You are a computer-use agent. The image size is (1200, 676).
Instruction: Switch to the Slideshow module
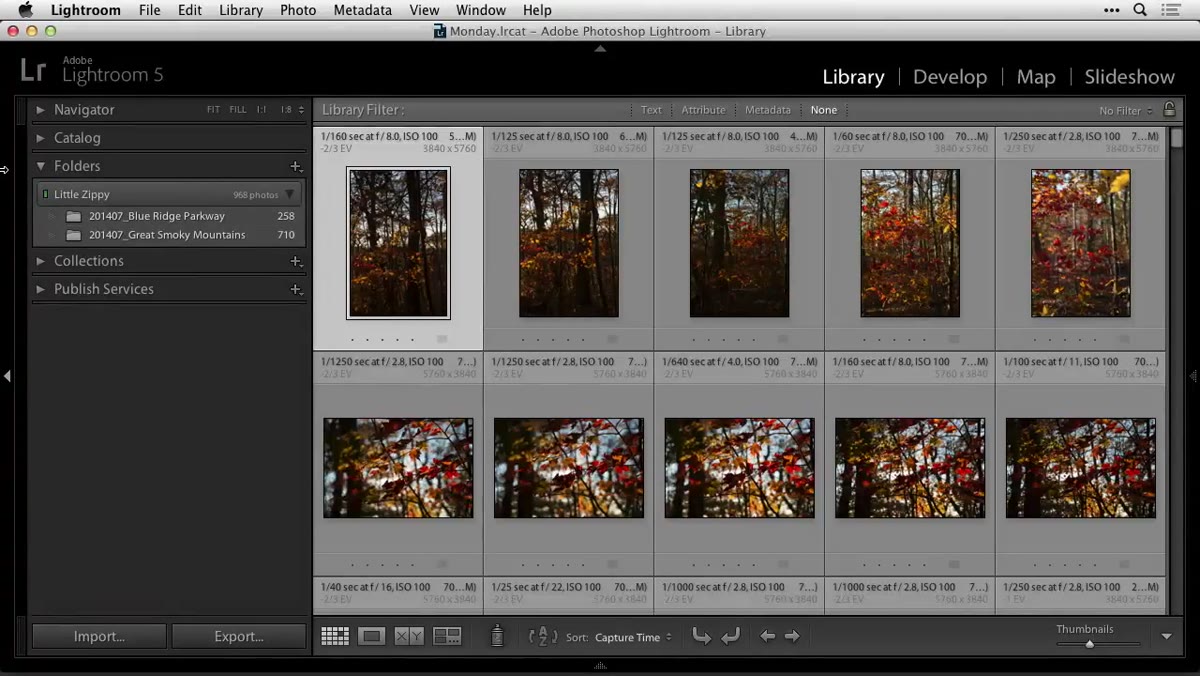coord(1130,77)
